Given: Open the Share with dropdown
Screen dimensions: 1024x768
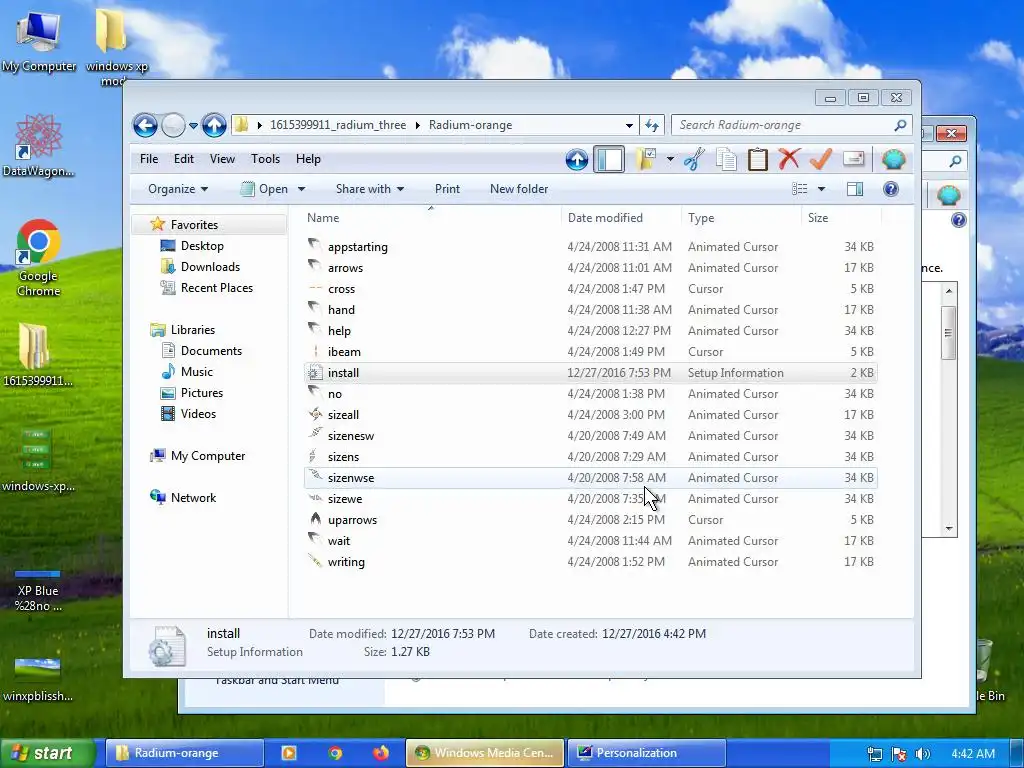Looking at the screenshot, I should pos(370,189).
